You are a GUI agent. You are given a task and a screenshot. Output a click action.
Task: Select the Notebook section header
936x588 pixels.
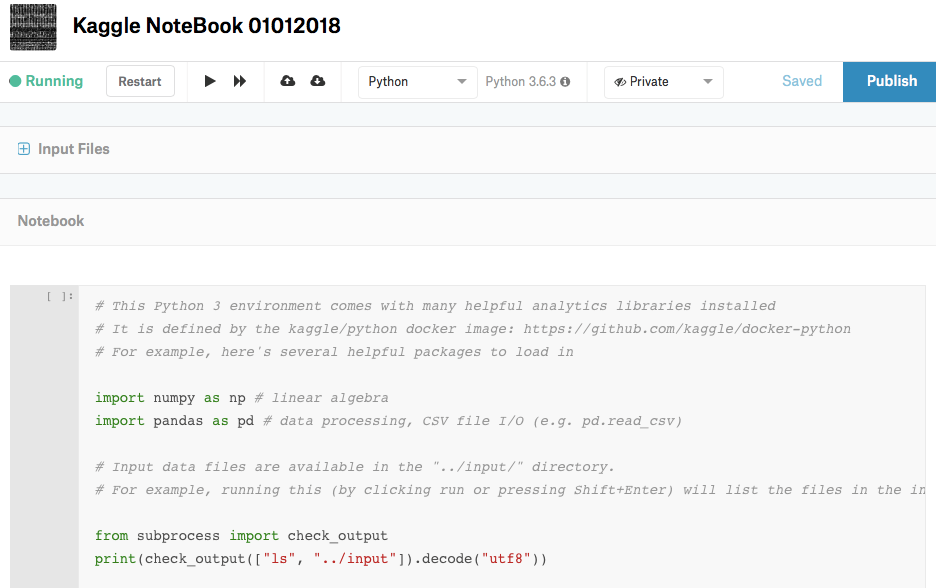click(51, 221)
